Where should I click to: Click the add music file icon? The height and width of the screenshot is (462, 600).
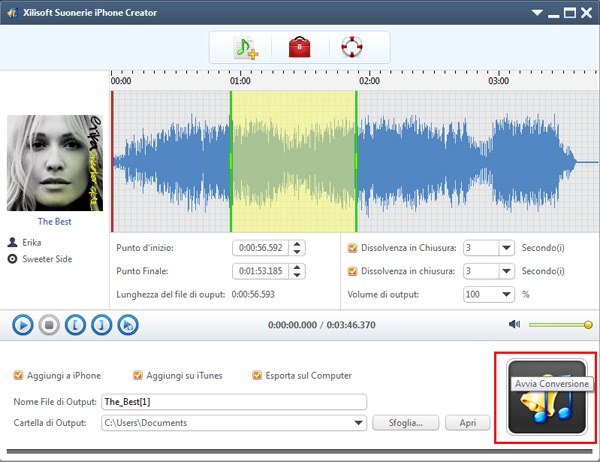[245, 47]
